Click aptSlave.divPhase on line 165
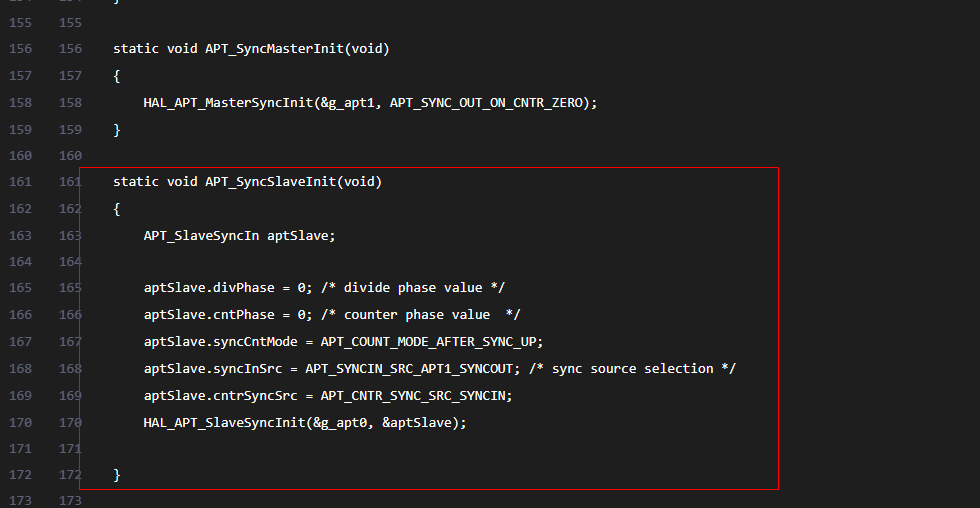The width and height of the screenshot is (980, 508). (x=208, y=288)
